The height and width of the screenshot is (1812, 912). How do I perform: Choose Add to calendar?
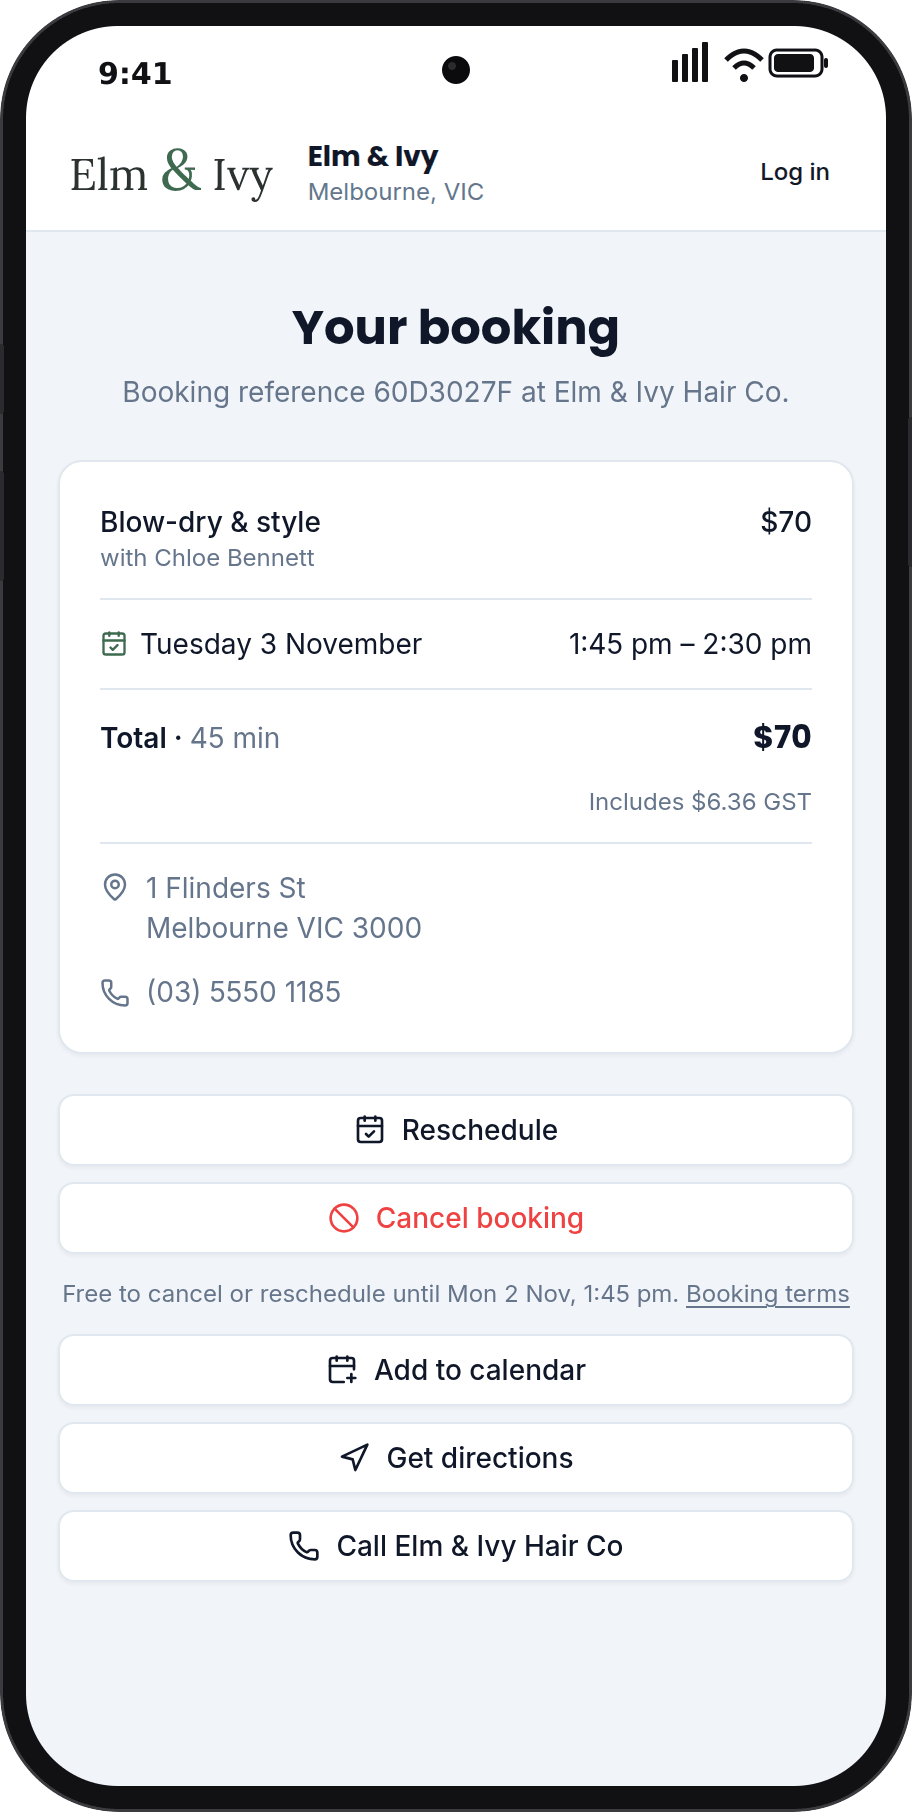pos(456,1370)
